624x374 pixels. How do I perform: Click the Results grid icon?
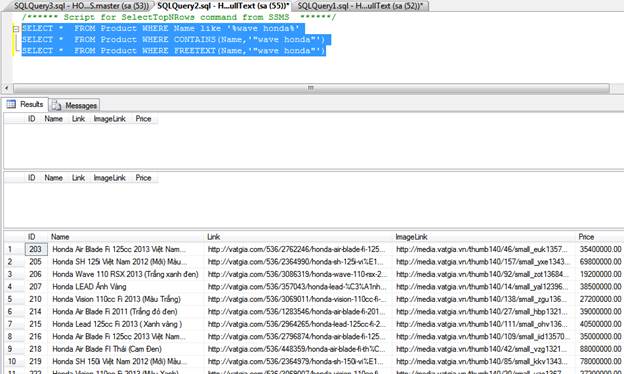(11, 104)
